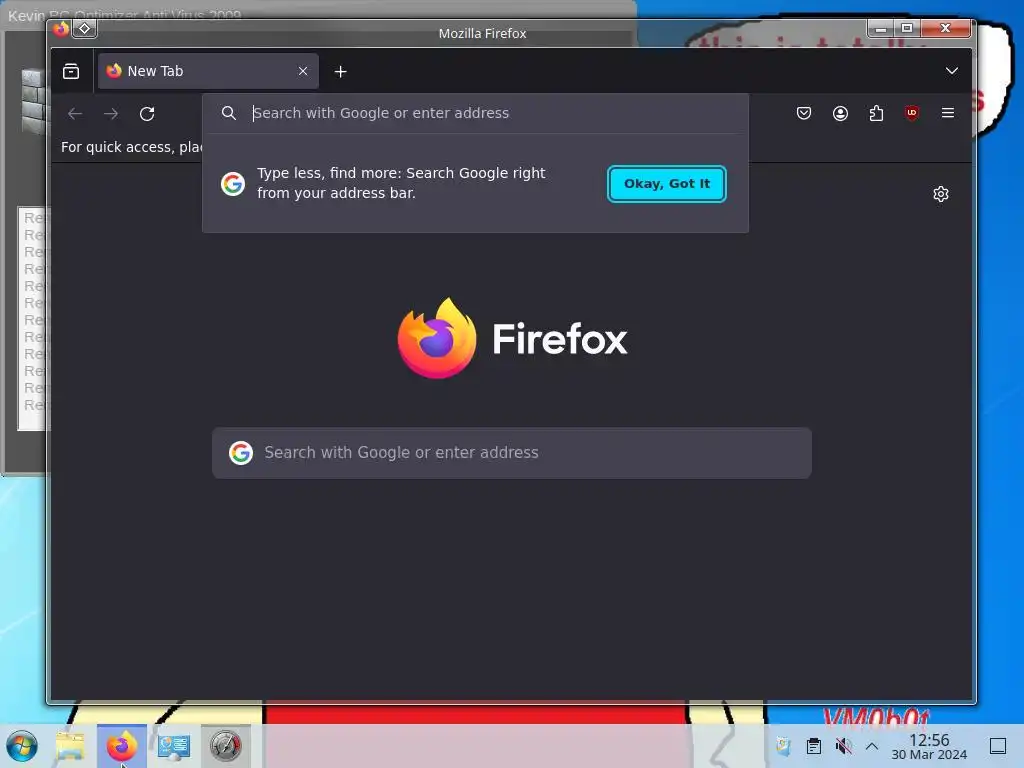The width and height of the screenshot is (1024, 768).
Task: Reload the current page
Action: (x=147, y=114)
